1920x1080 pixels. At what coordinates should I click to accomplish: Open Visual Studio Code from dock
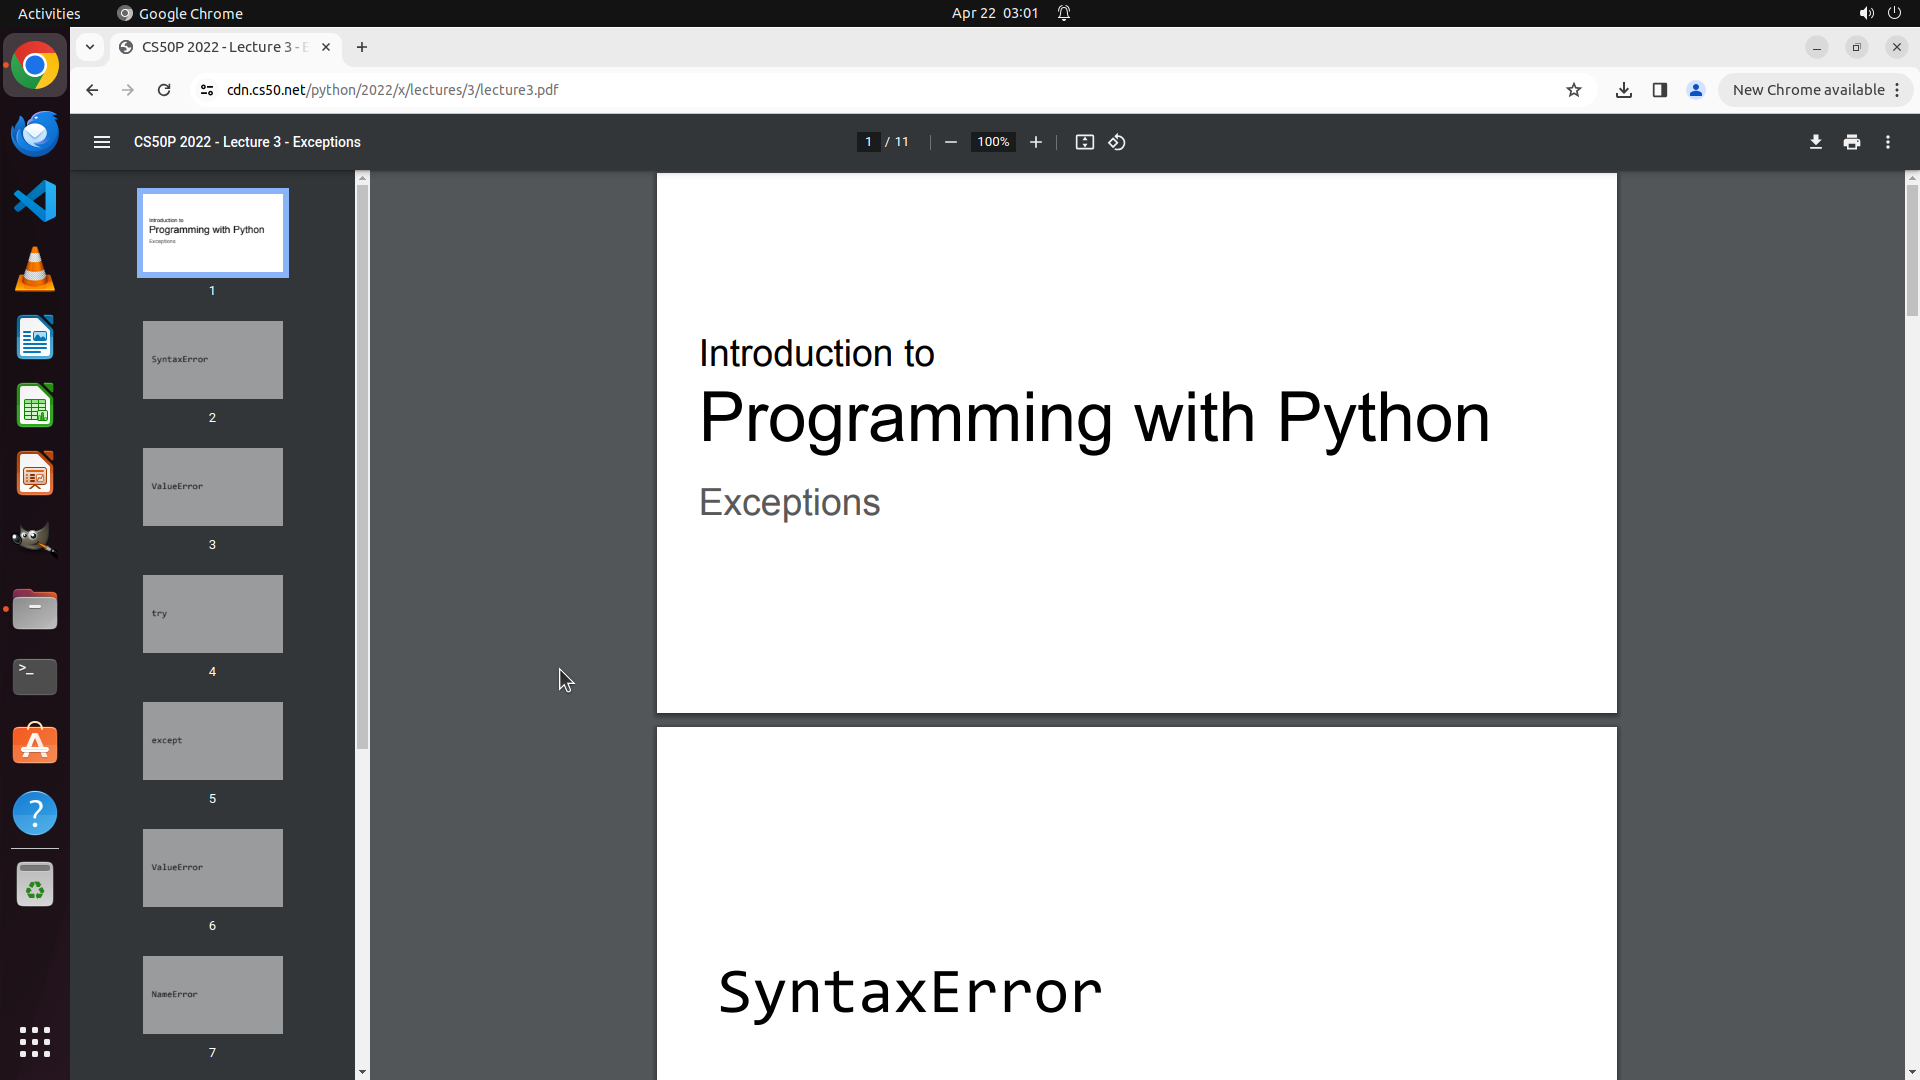[35, 201]
